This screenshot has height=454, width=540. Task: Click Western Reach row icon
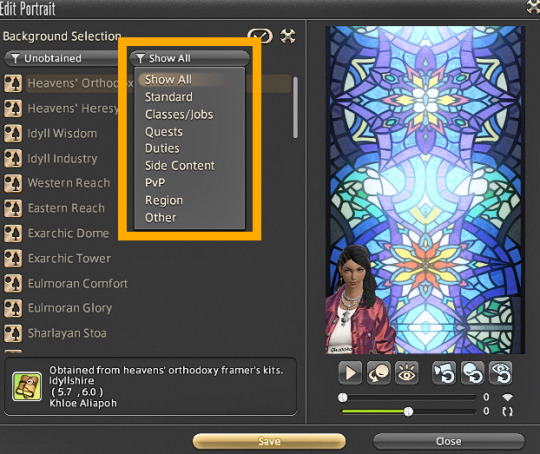[13, 183]
